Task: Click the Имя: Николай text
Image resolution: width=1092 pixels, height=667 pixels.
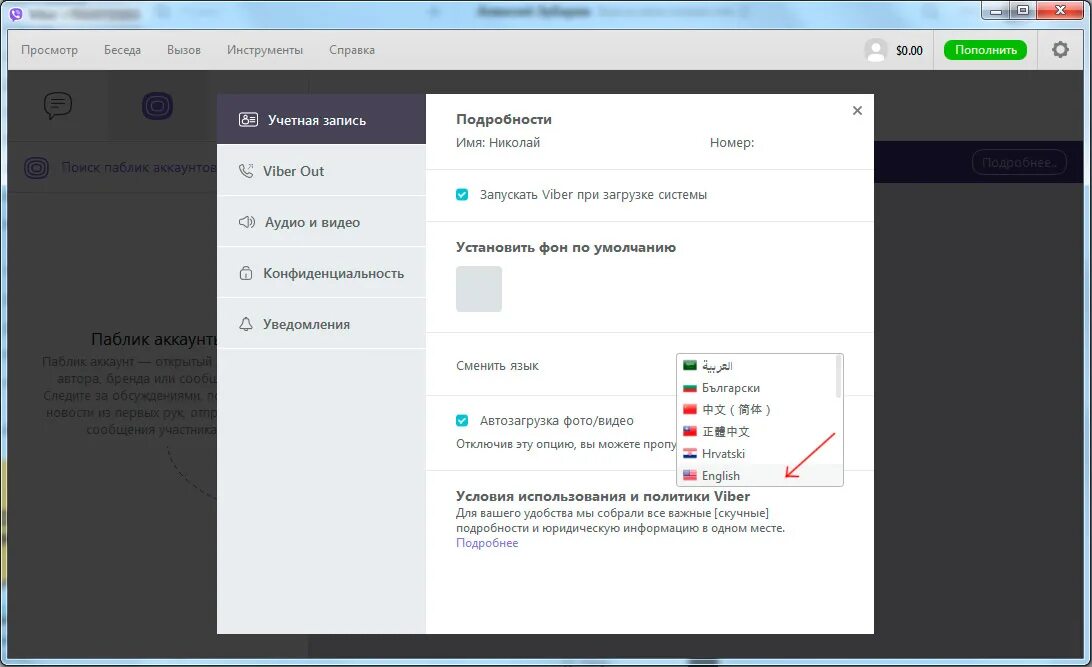Action: pyautogui.click(x=497, y=143)
